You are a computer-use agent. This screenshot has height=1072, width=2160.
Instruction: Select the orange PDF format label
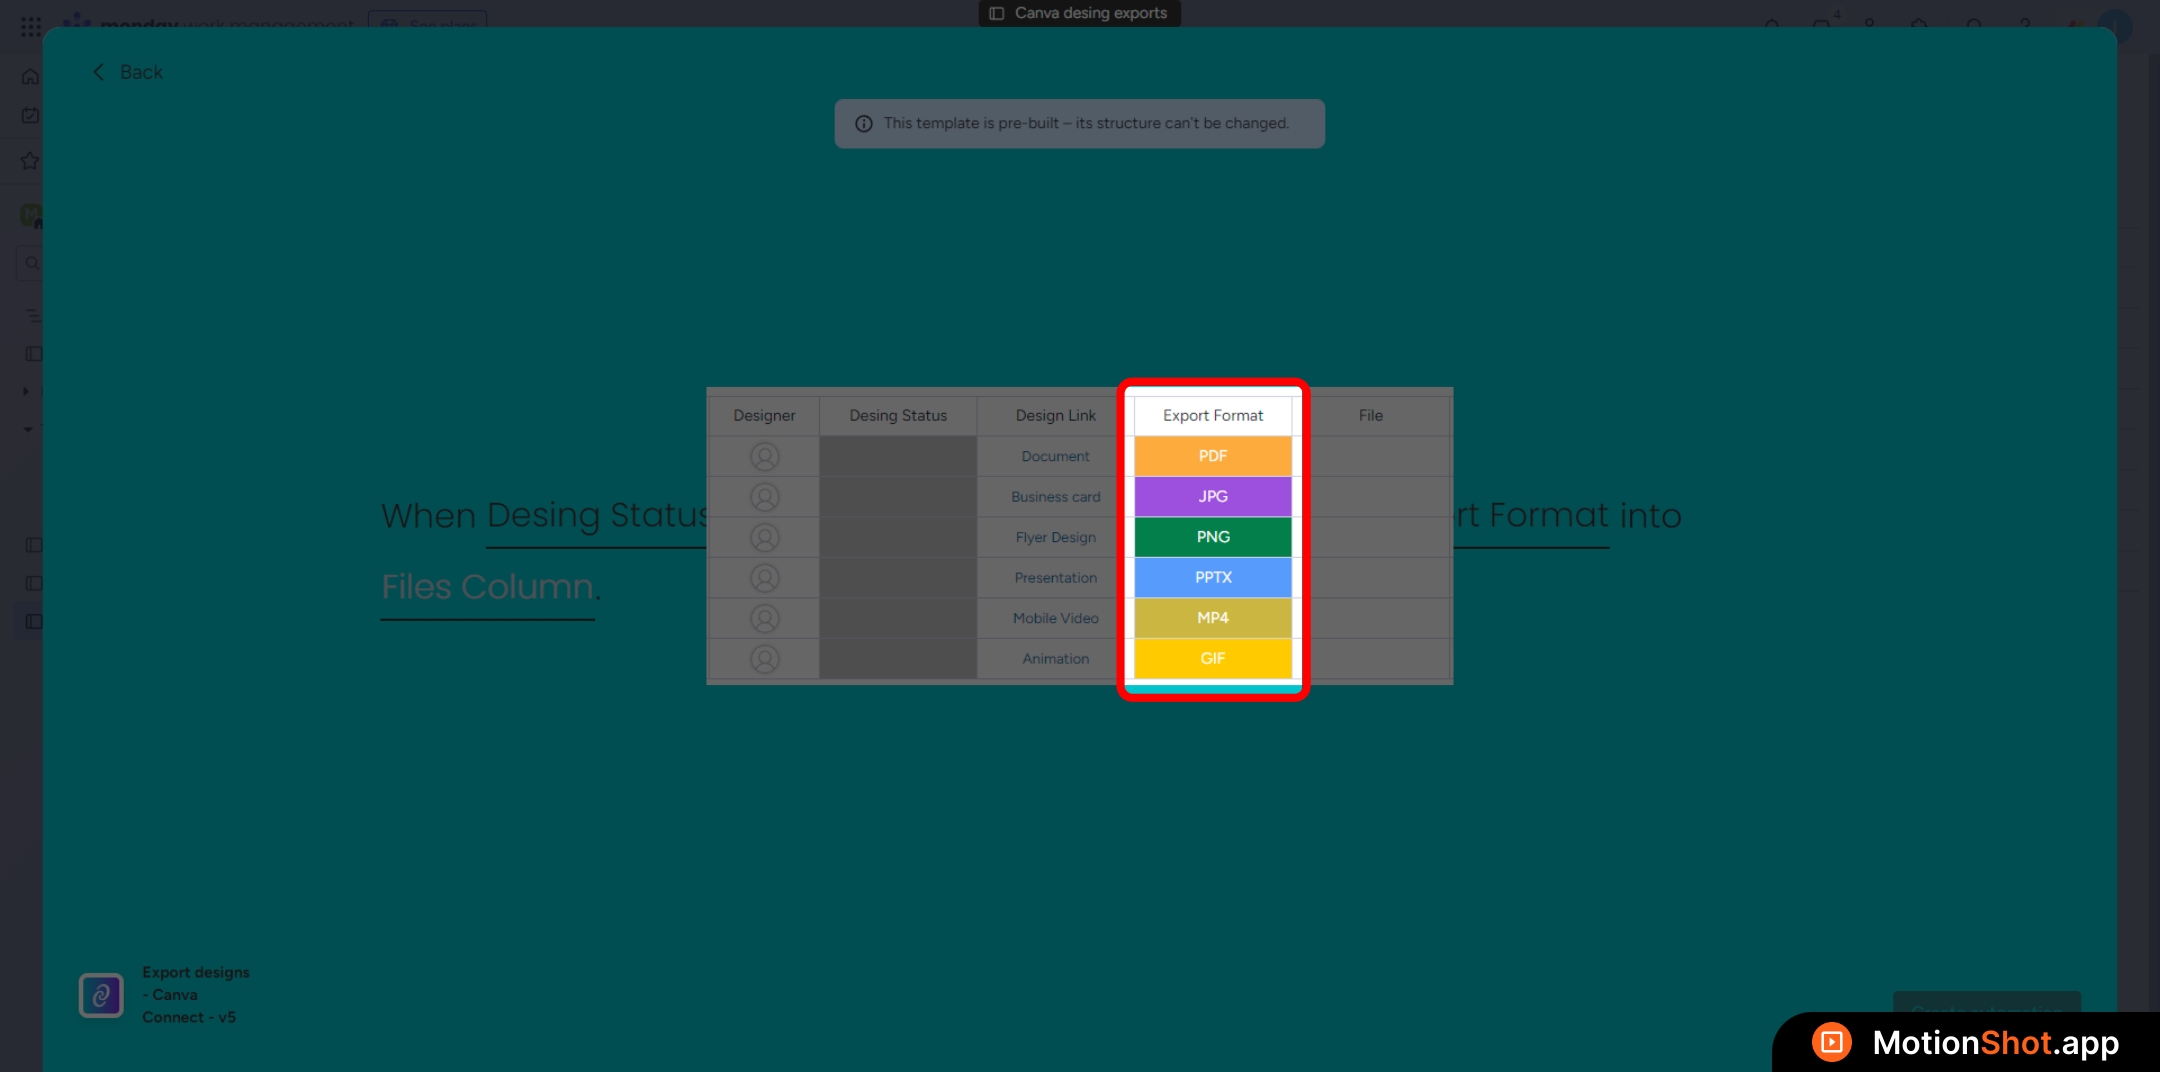(x=1212, y=456)
